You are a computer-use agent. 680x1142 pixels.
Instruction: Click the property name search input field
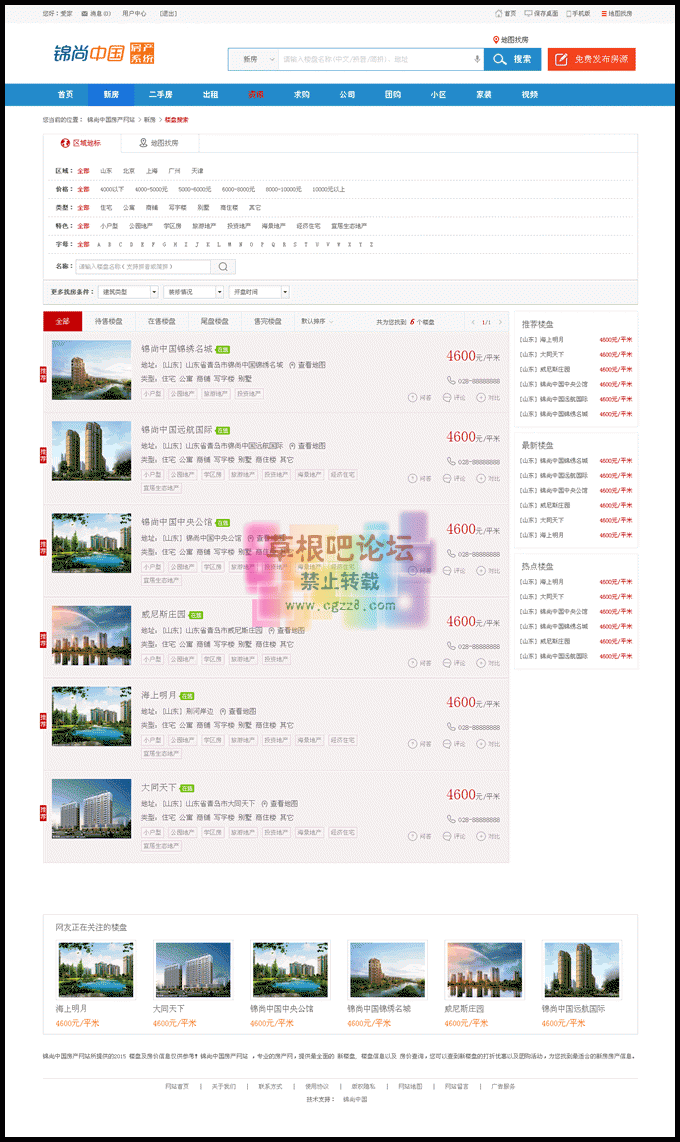[x=143, y=267]
